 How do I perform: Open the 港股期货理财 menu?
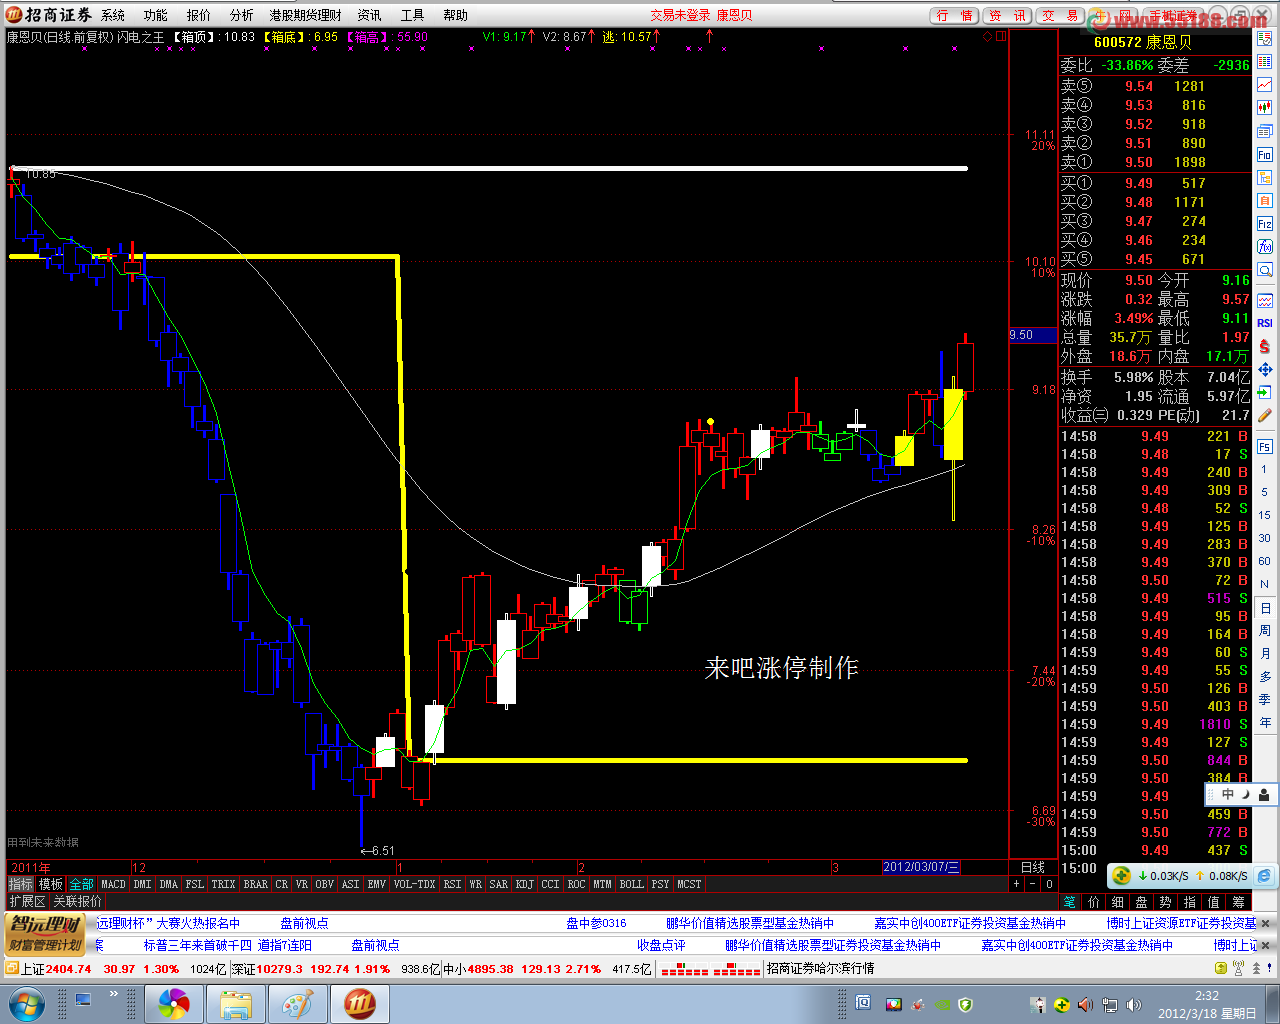pyautogui.click(x=305, y=15)
